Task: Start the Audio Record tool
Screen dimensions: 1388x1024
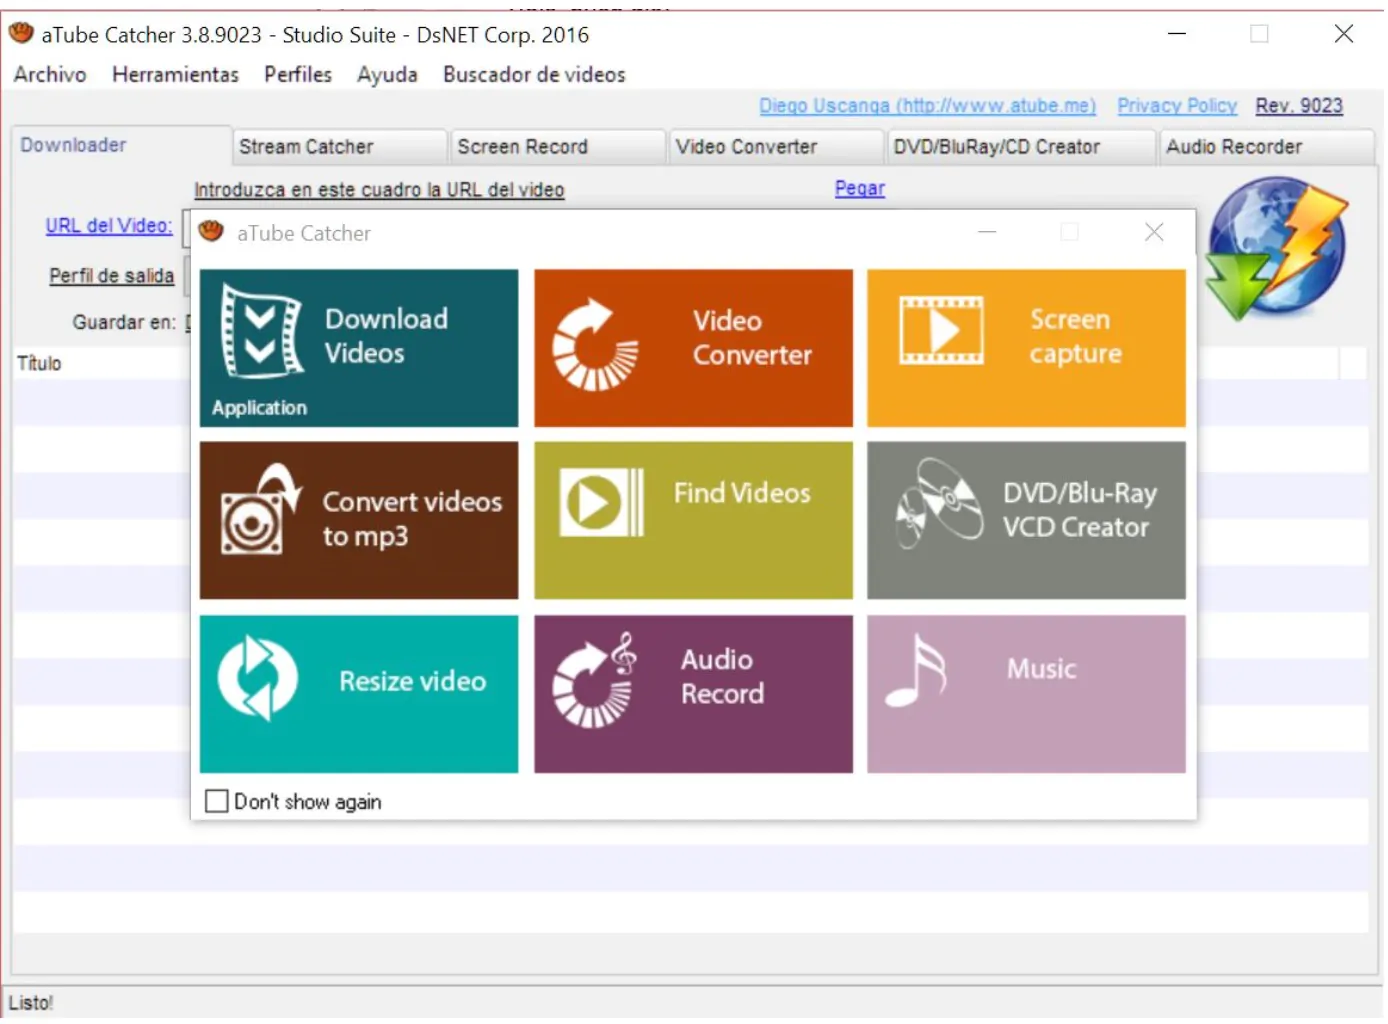Action: [x=693, y=694]
